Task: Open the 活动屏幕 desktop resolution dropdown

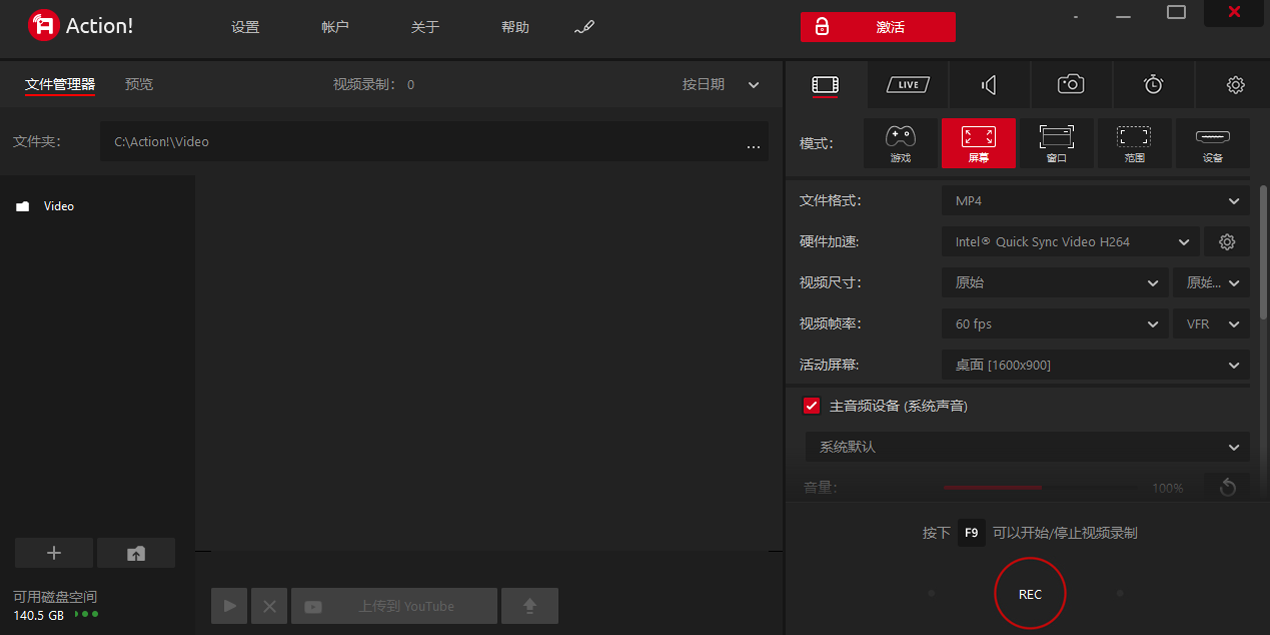Action: click(x=1095, y=364)
